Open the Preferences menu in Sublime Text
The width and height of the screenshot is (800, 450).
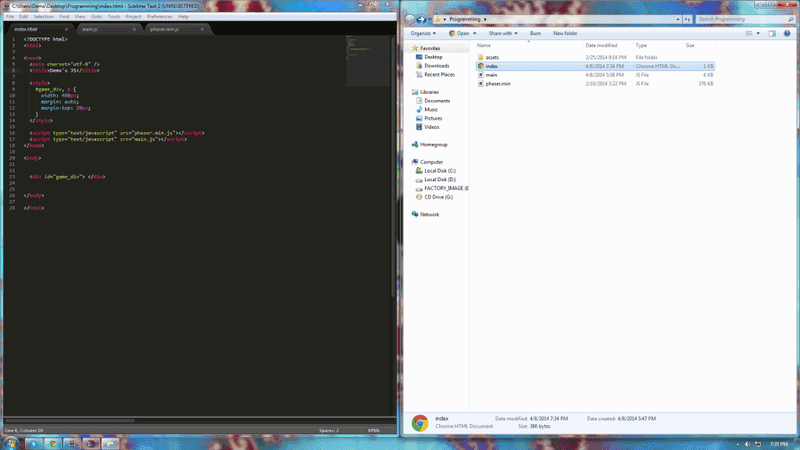coord(159,17)
